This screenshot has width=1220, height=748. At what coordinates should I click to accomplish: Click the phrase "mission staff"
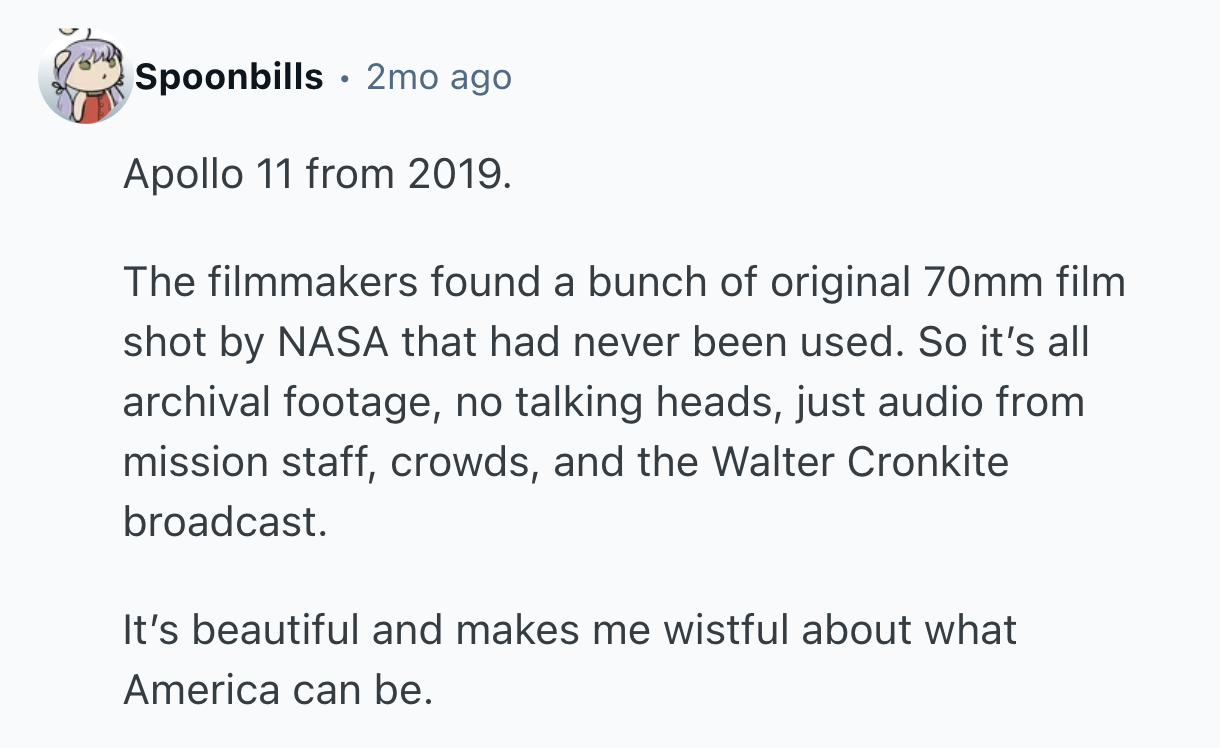pyautogui.click(x=249, y=463)
